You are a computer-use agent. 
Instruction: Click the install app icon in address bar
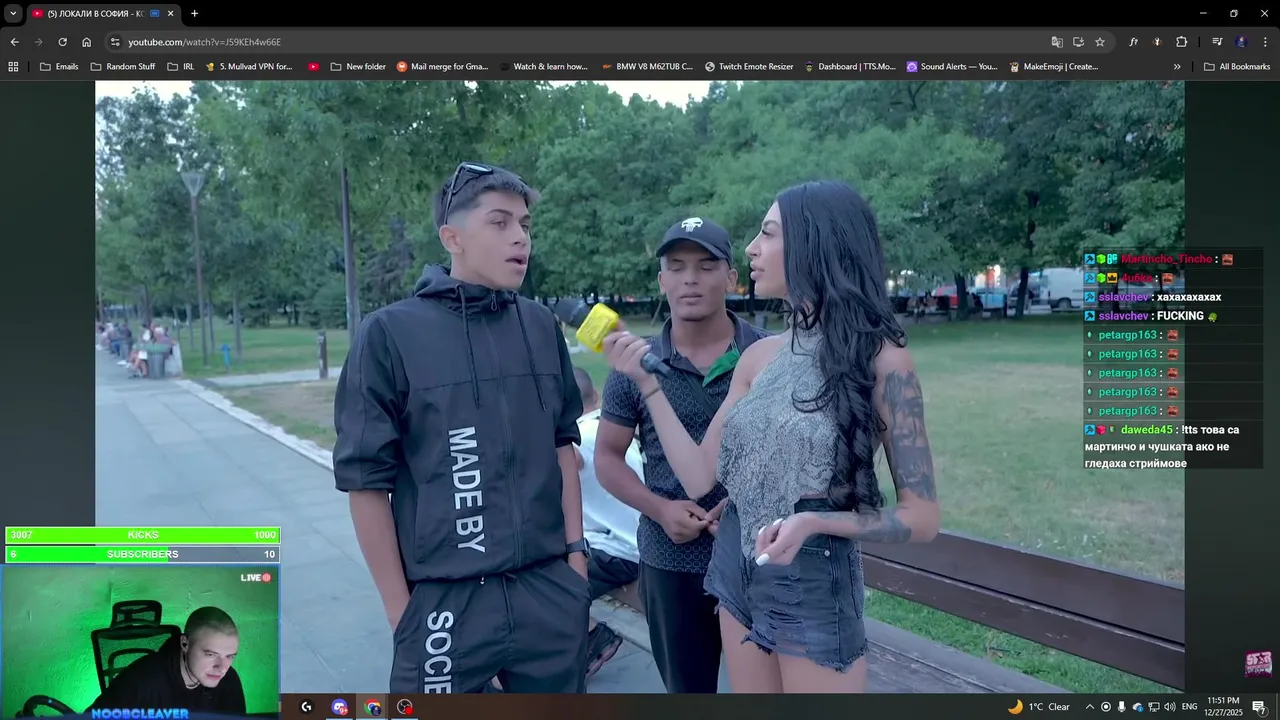pos(1078,42)
